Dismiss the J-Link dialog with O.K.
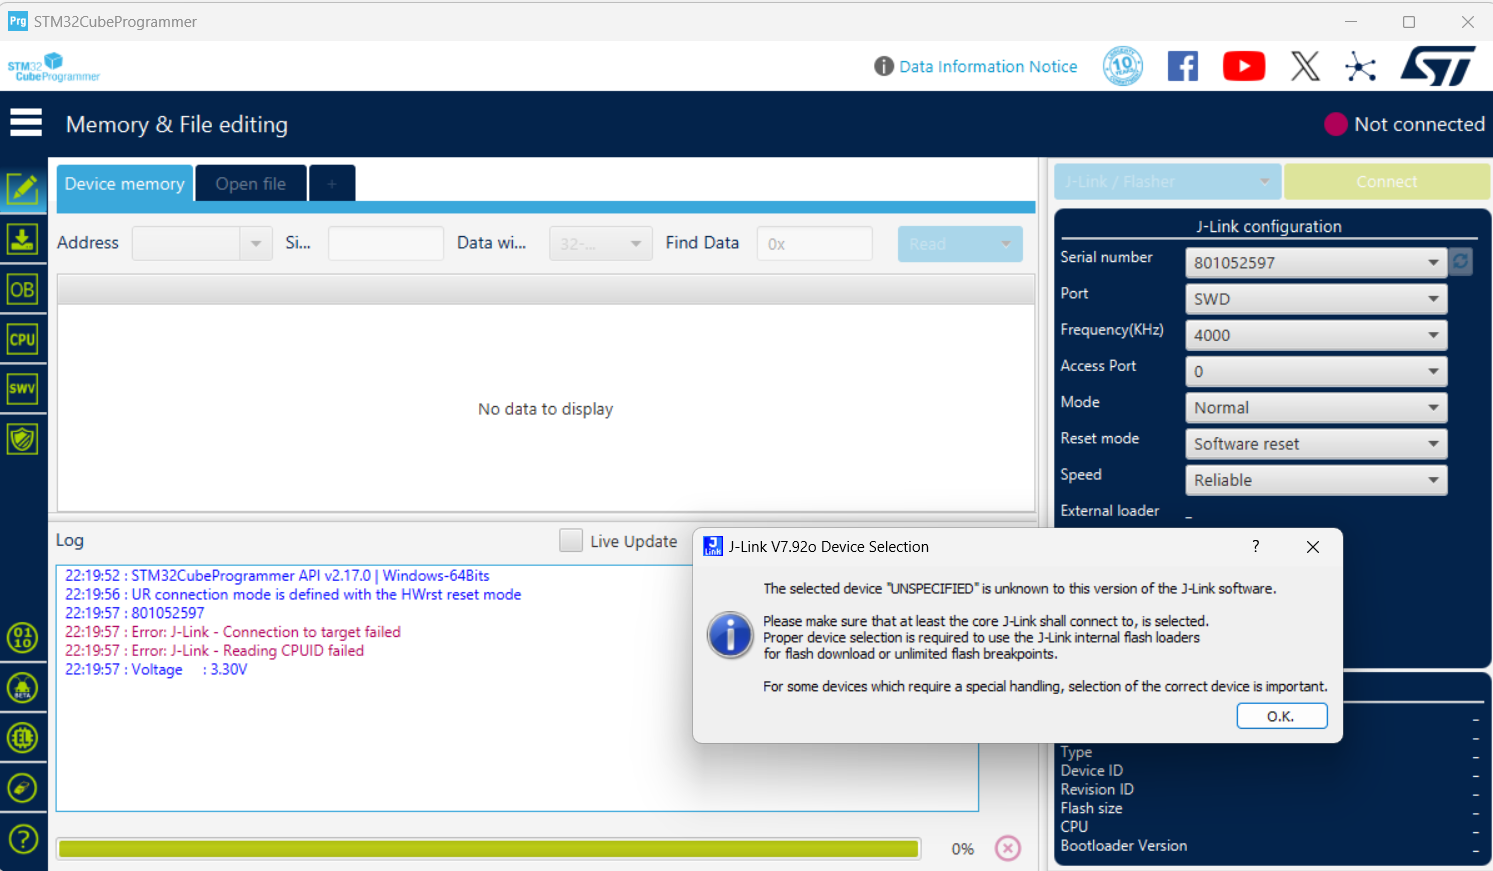The height and width of the screenshot is (871, 1493). point(1282,715)
